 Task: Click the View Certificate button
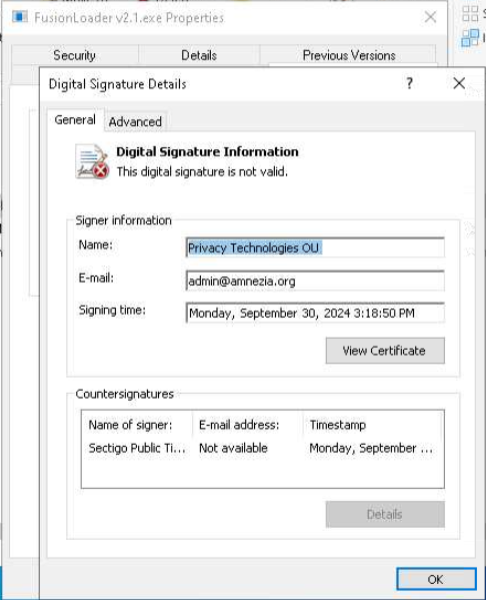coord(385,351)
